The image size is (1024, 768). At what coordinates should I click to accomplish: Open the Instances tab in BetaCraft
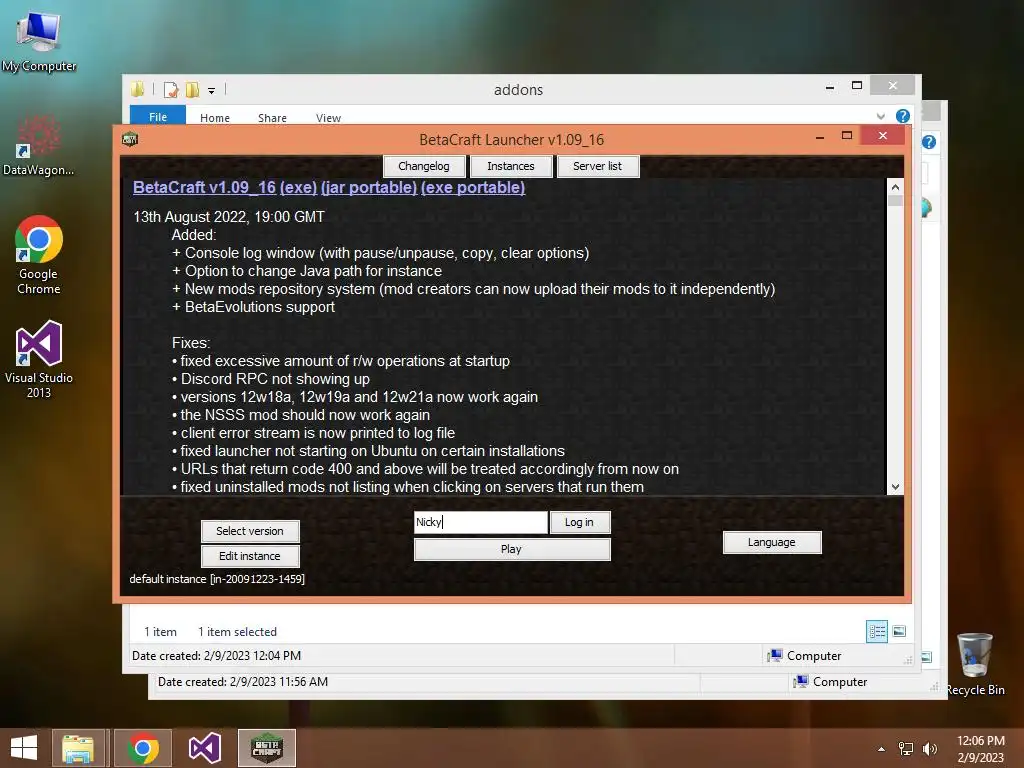pyautogui.click(x=511, y=166)
